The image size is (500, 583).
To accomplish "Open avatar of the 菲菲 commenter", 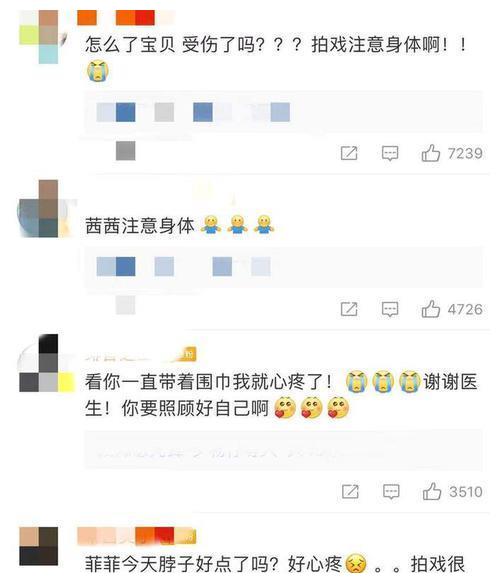I will click(x=39, y=546).
